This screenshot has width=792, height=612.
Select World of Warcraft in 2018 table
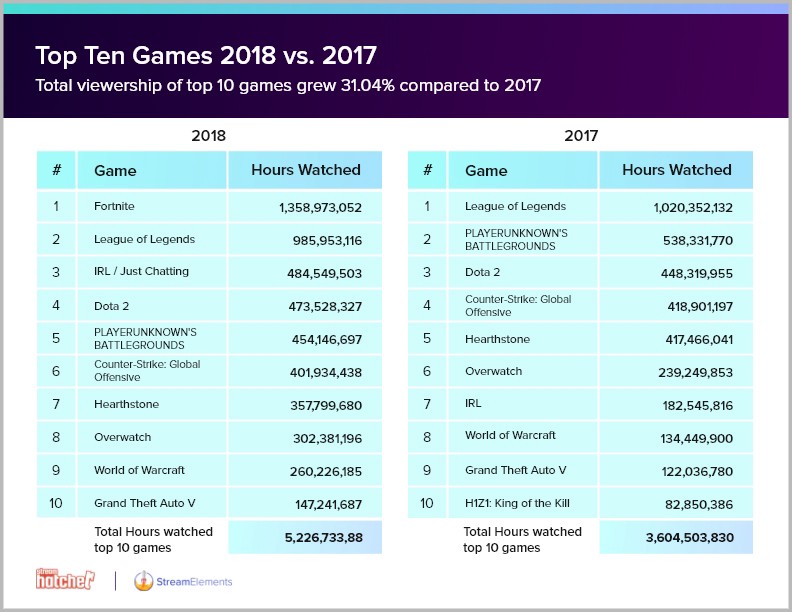coord(139,469)
